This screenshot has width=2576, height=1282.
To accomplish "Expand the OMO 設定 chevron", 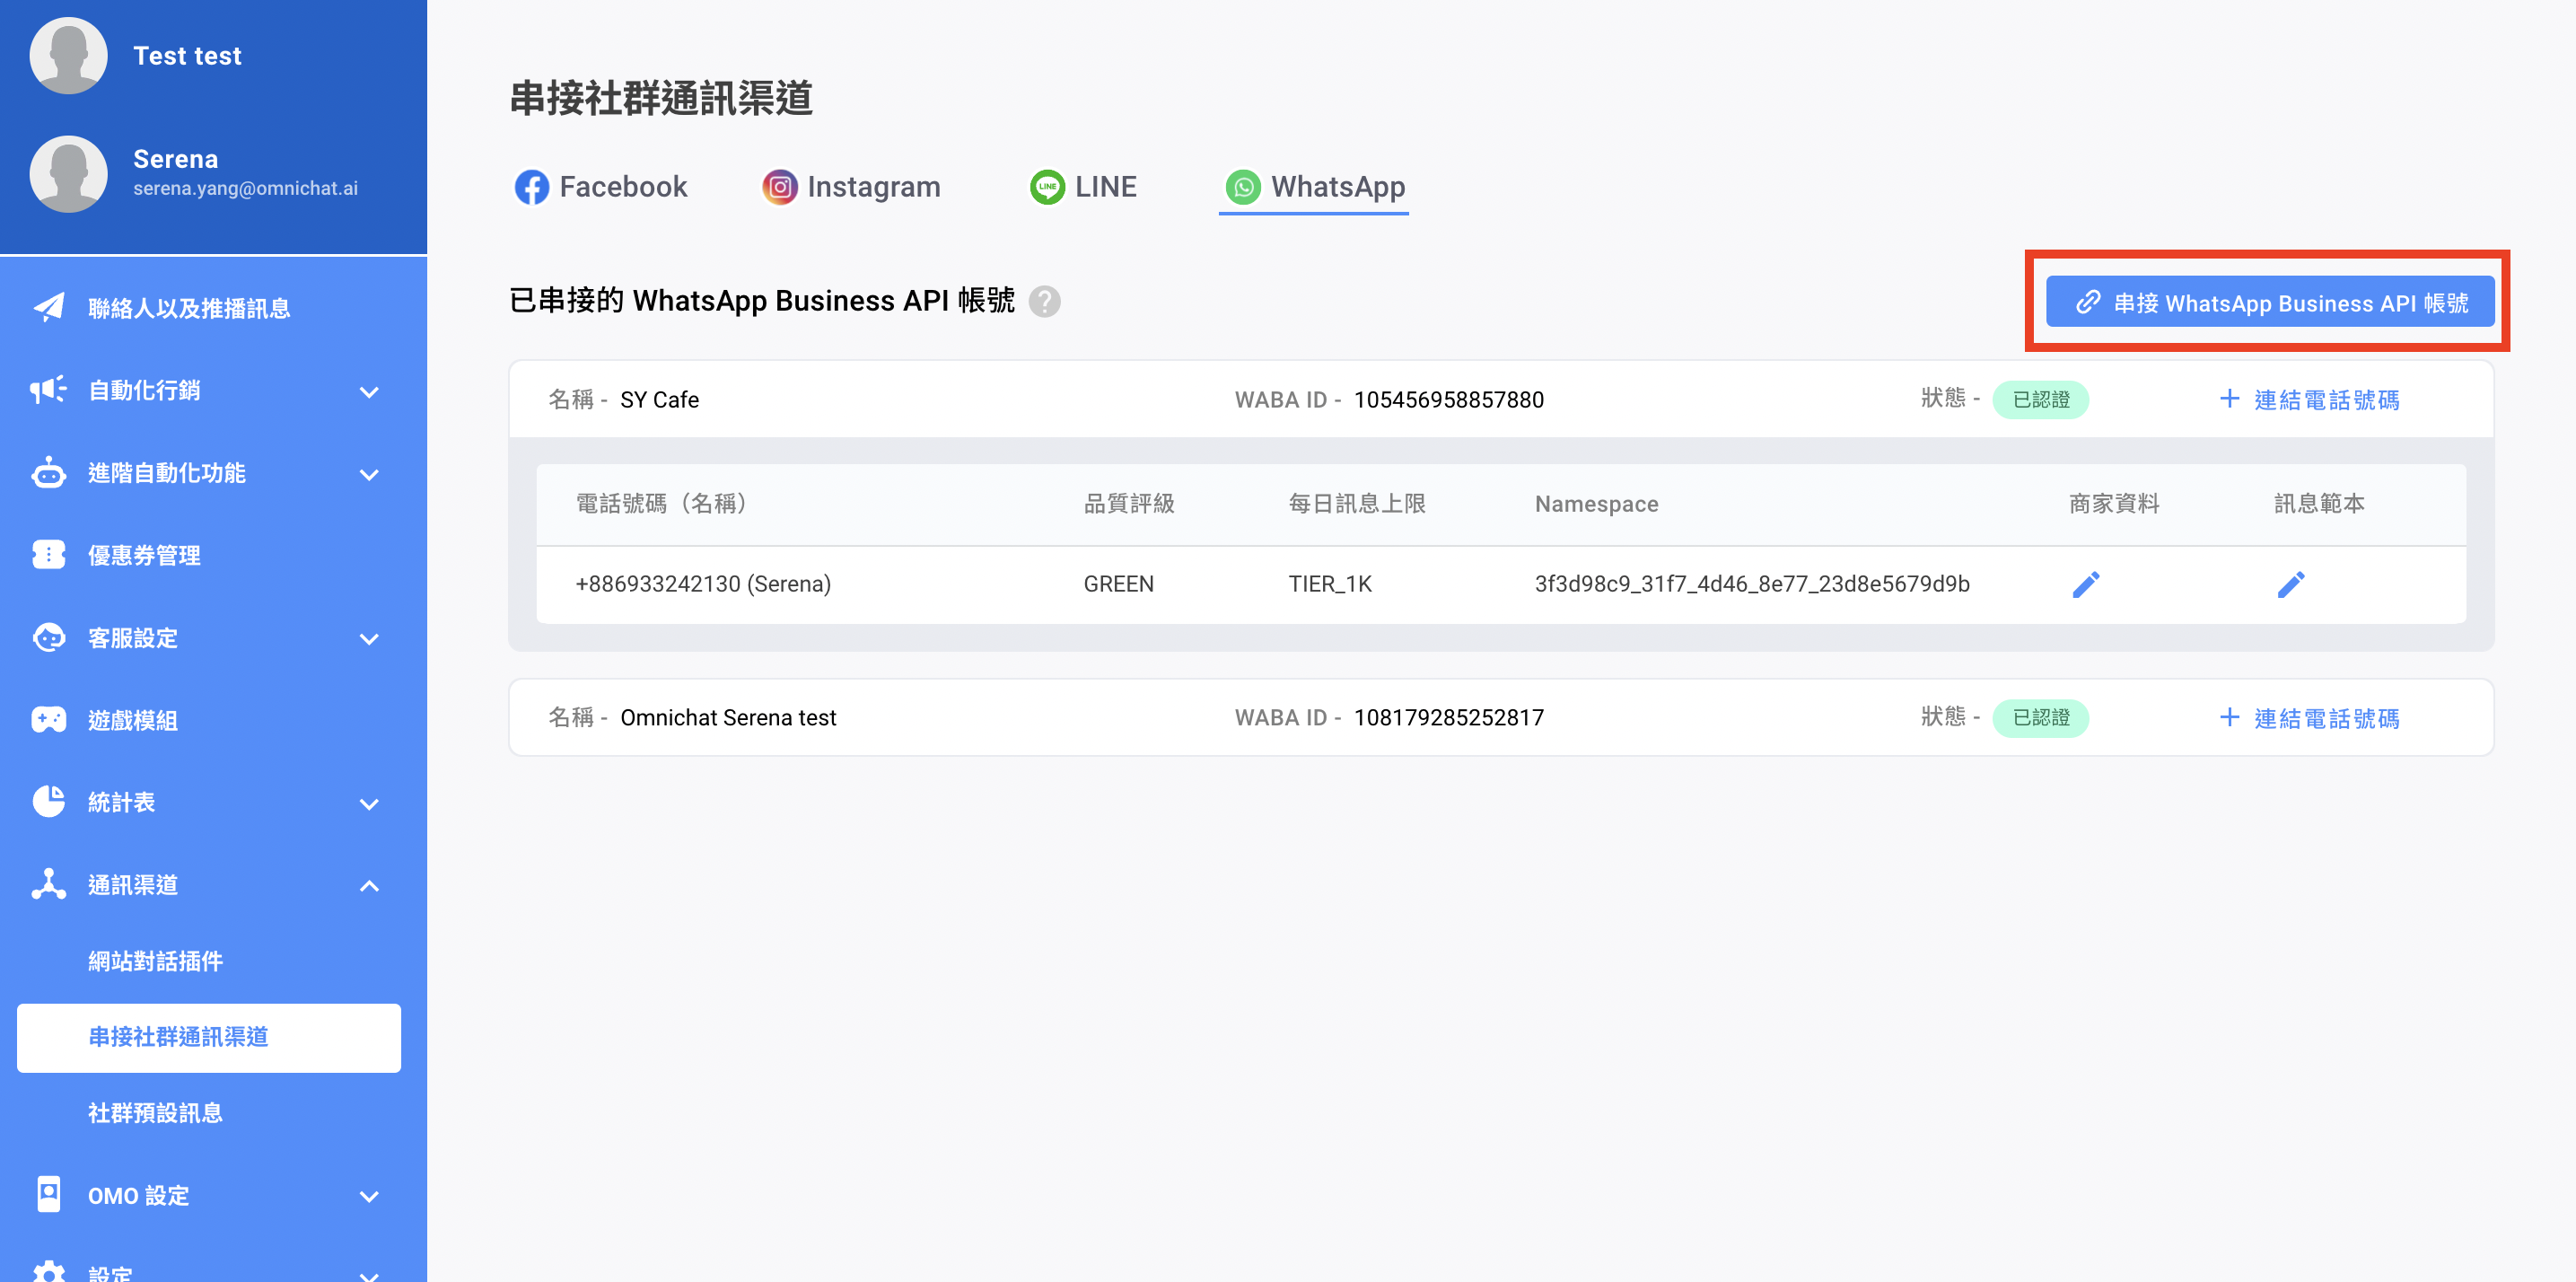I will click(x=369, y=1197).
